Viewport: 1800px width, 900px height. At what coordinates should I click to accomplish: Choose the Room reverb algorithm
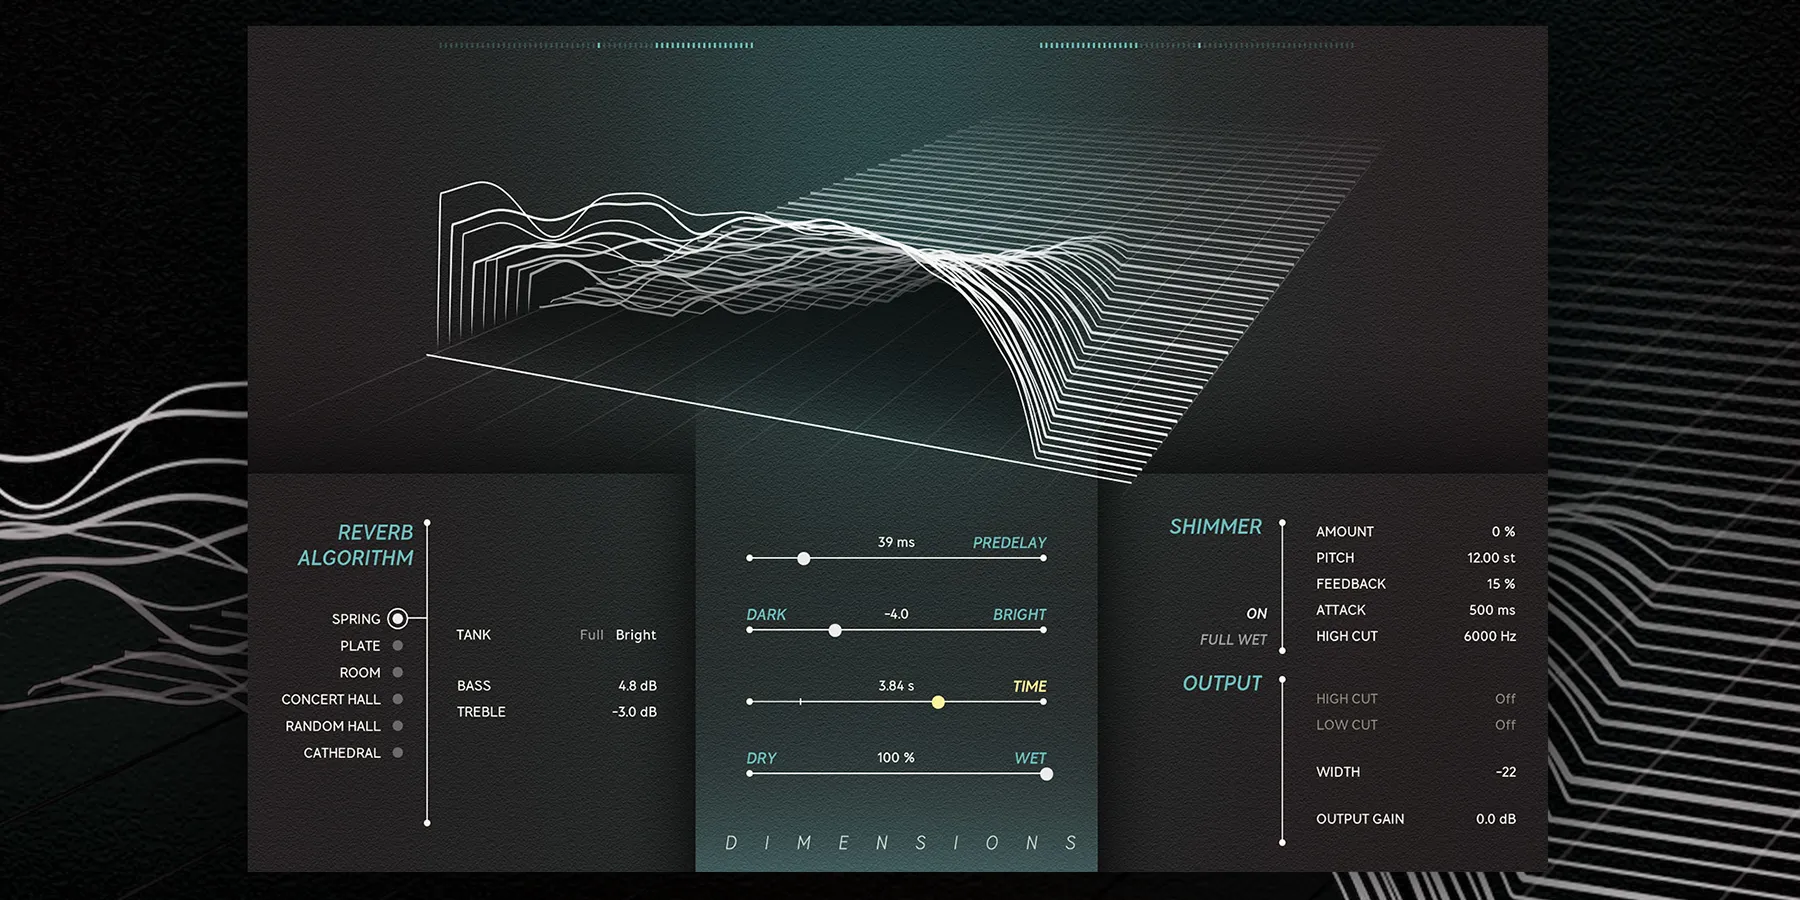tap(397, 673)
